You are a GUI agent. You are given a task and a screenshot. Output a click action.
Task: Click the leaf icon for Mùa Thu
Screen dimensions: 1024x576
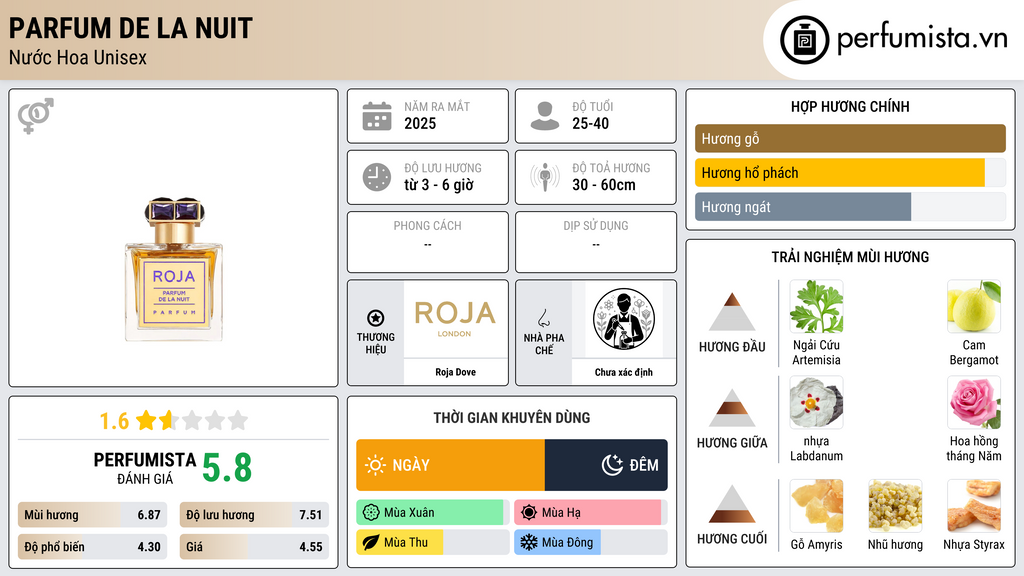coord(371,543)
